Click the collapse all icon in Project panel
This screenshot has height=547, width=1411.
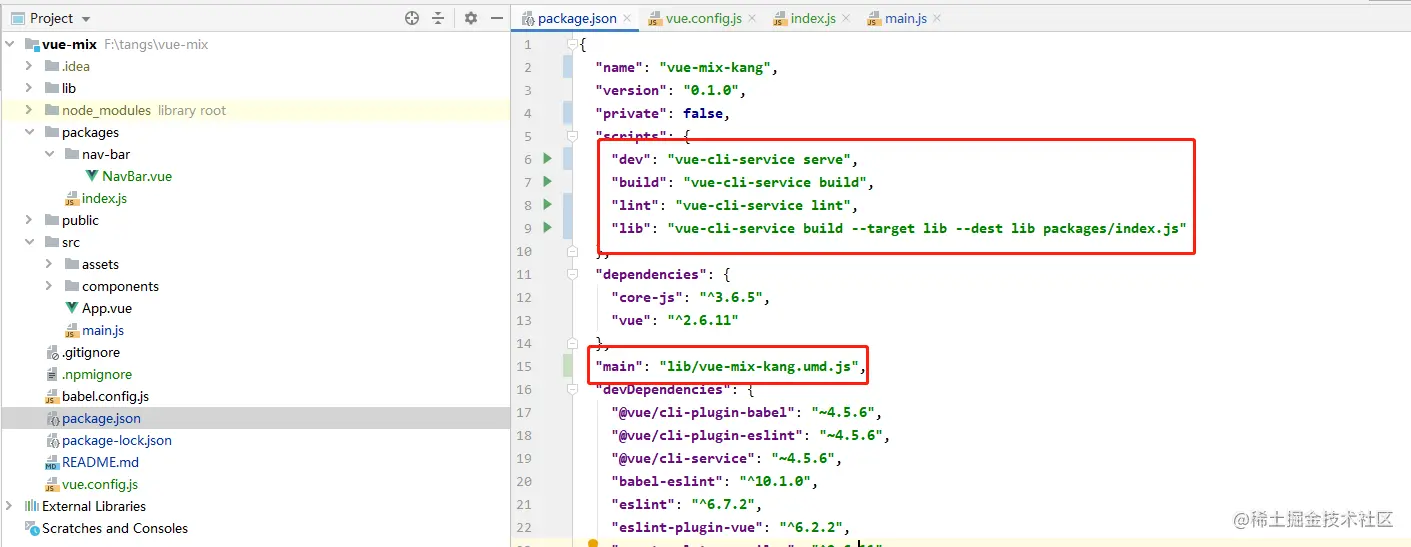438,18
